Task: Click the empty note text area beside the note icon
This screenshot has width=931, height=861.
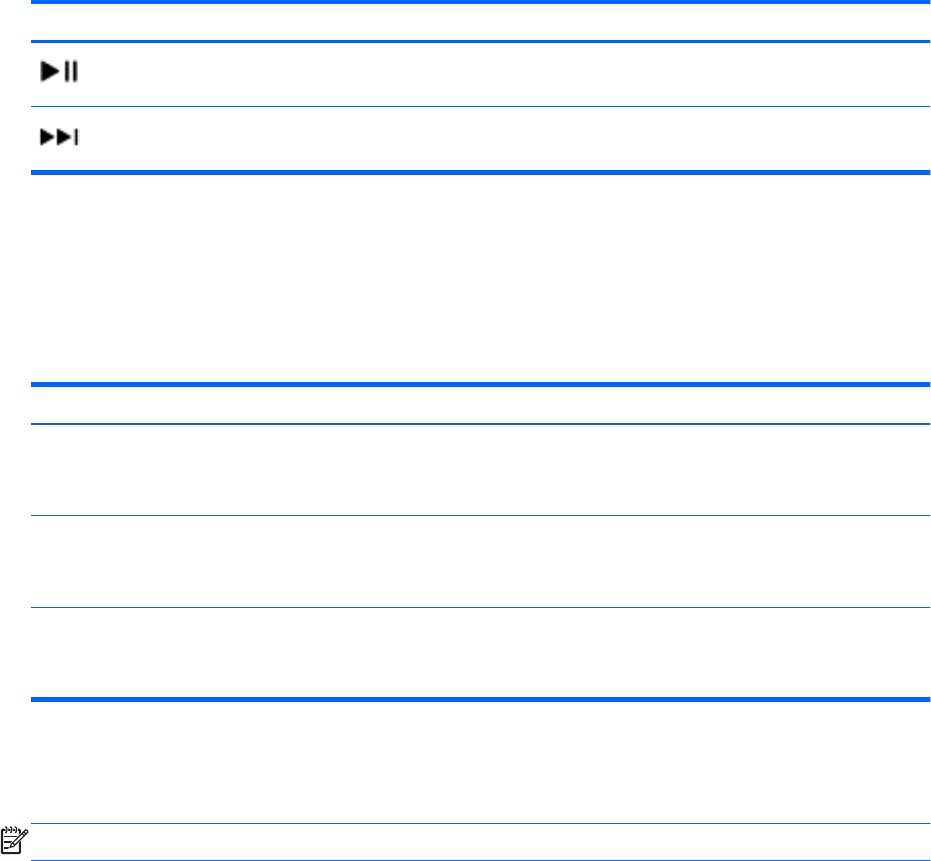Action: pyautogui.click(x=480, y=842)
